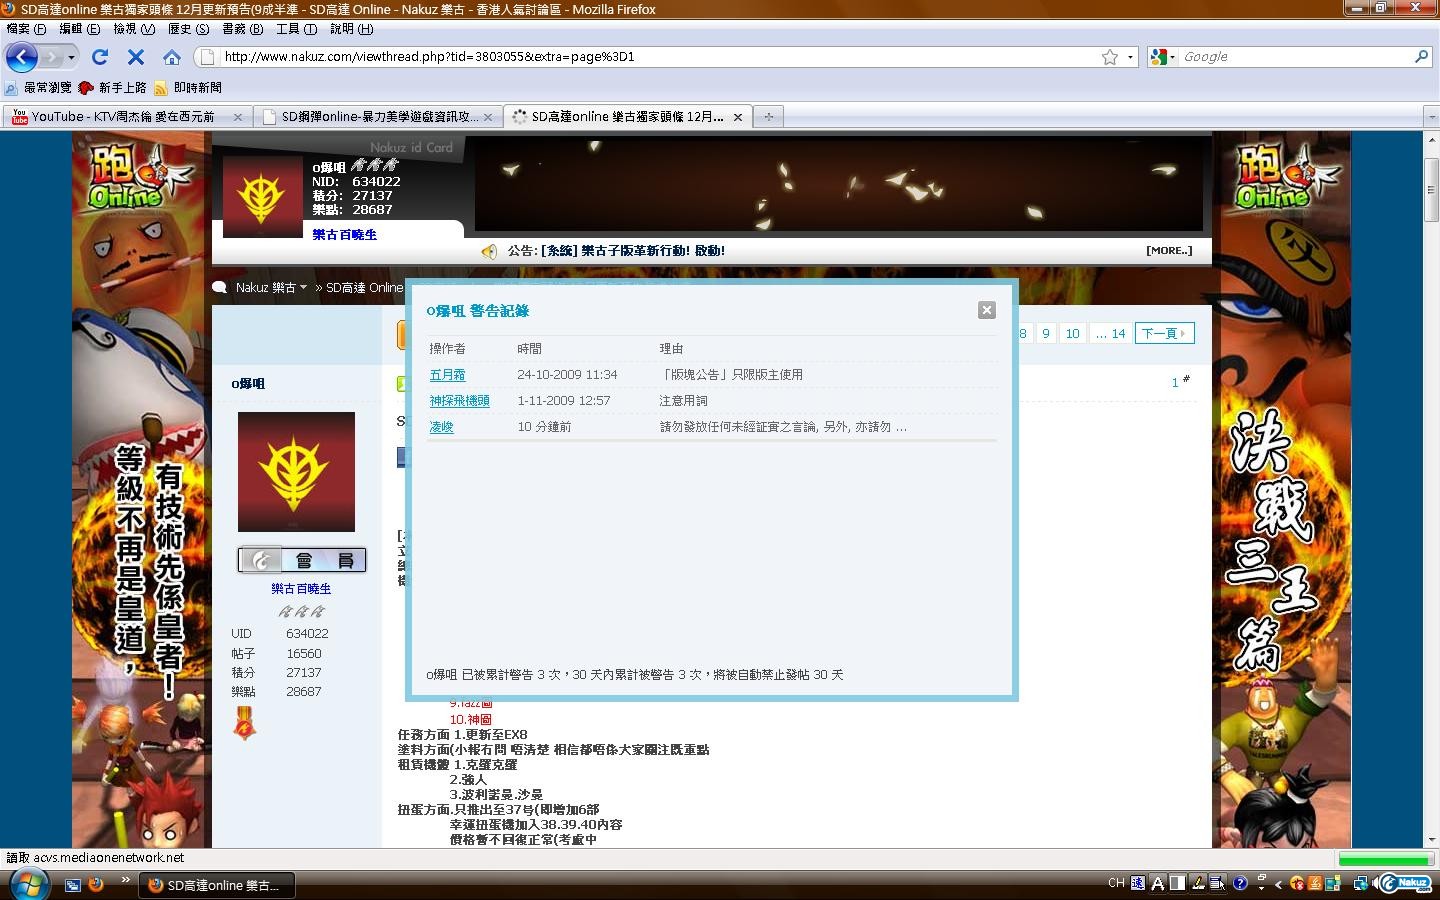Click the Firefox taskbar button SD高達online
Viewport: 1440px width, 900px height.
tap(215, 885)
